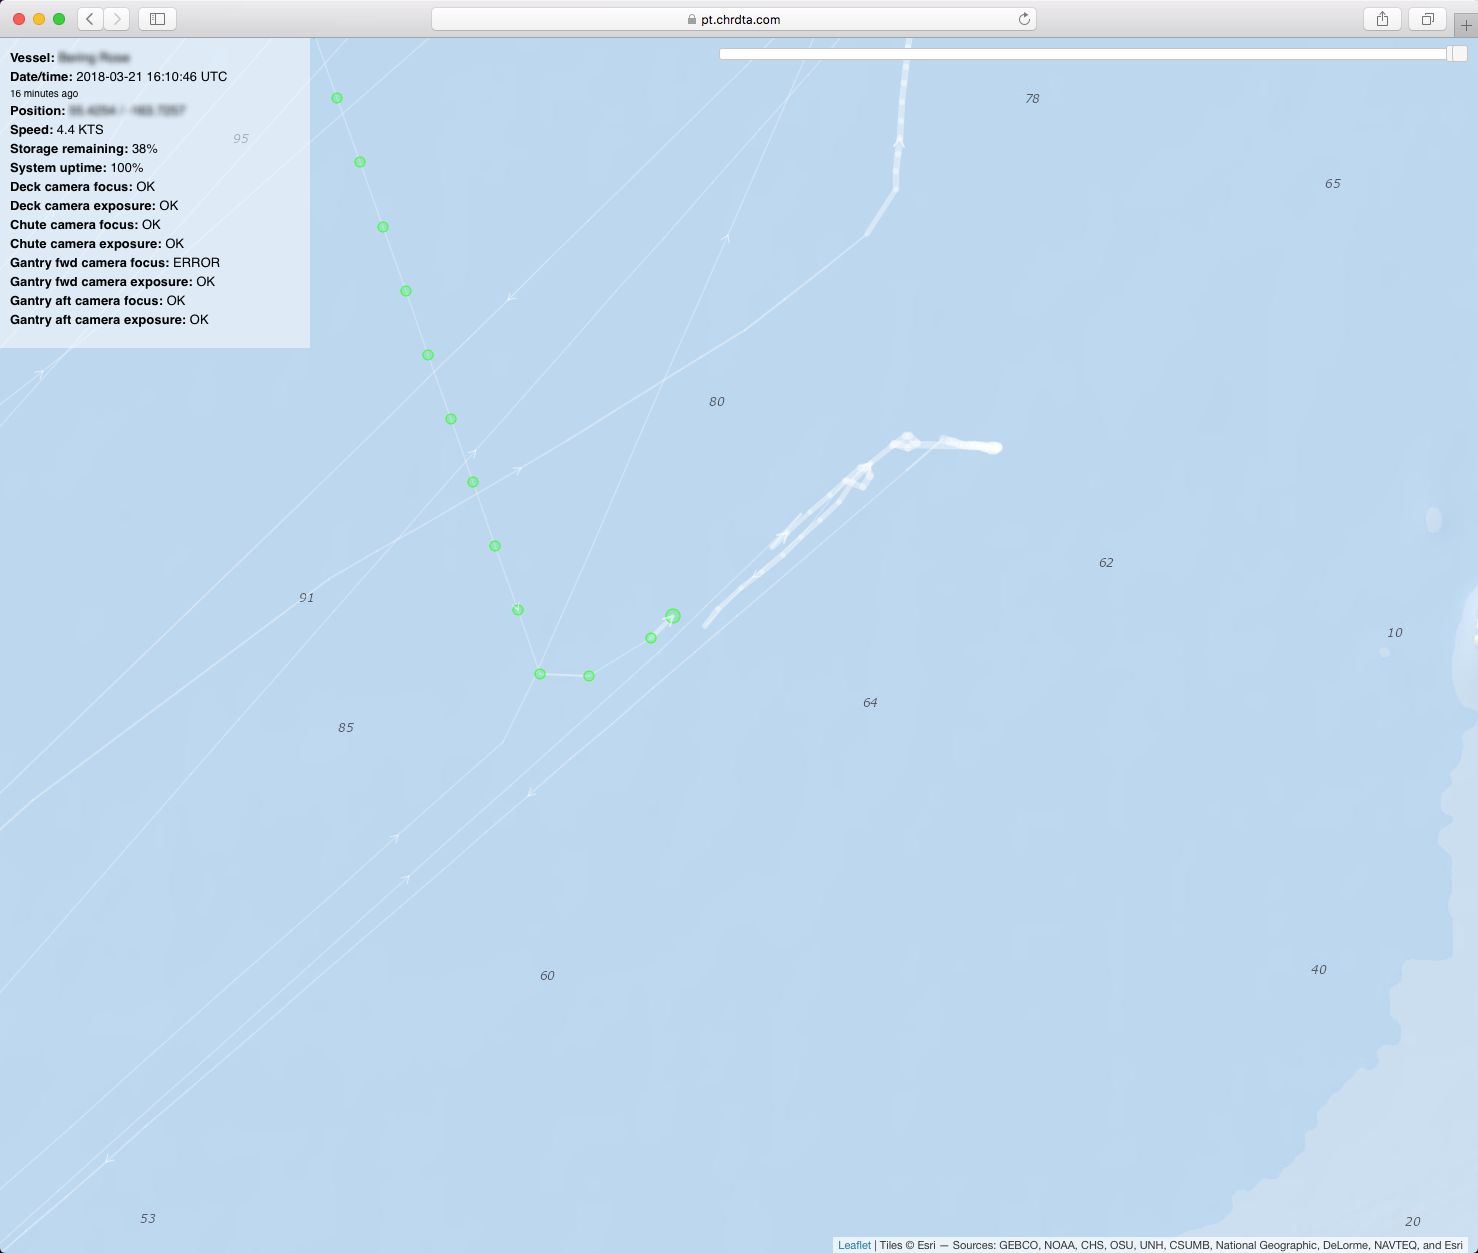
Task: Click the Storage remaining 38% line
Action: (84, 149)
